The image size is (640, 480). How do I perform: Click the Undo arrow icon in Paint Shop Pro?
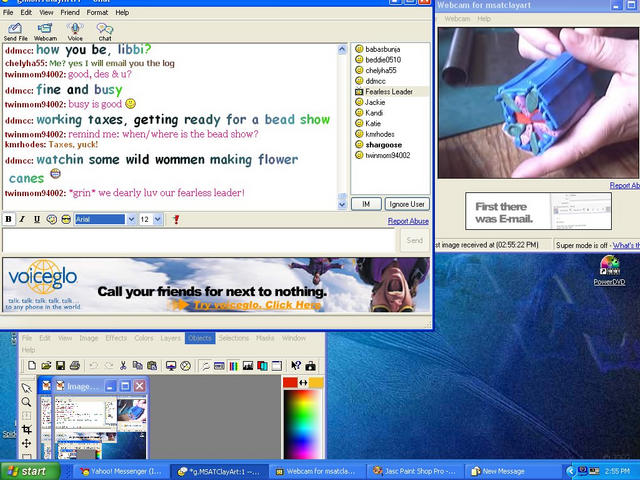94,366
